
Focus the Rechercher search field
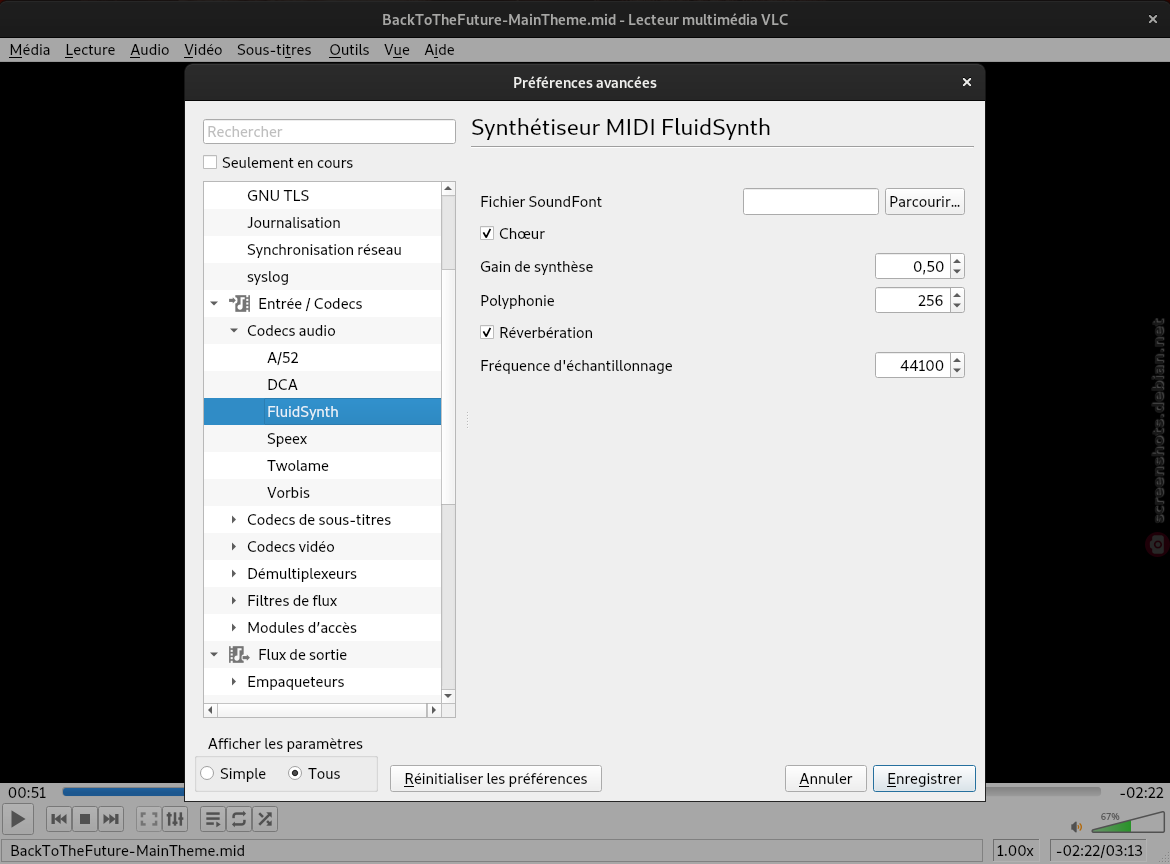point(329,131)
